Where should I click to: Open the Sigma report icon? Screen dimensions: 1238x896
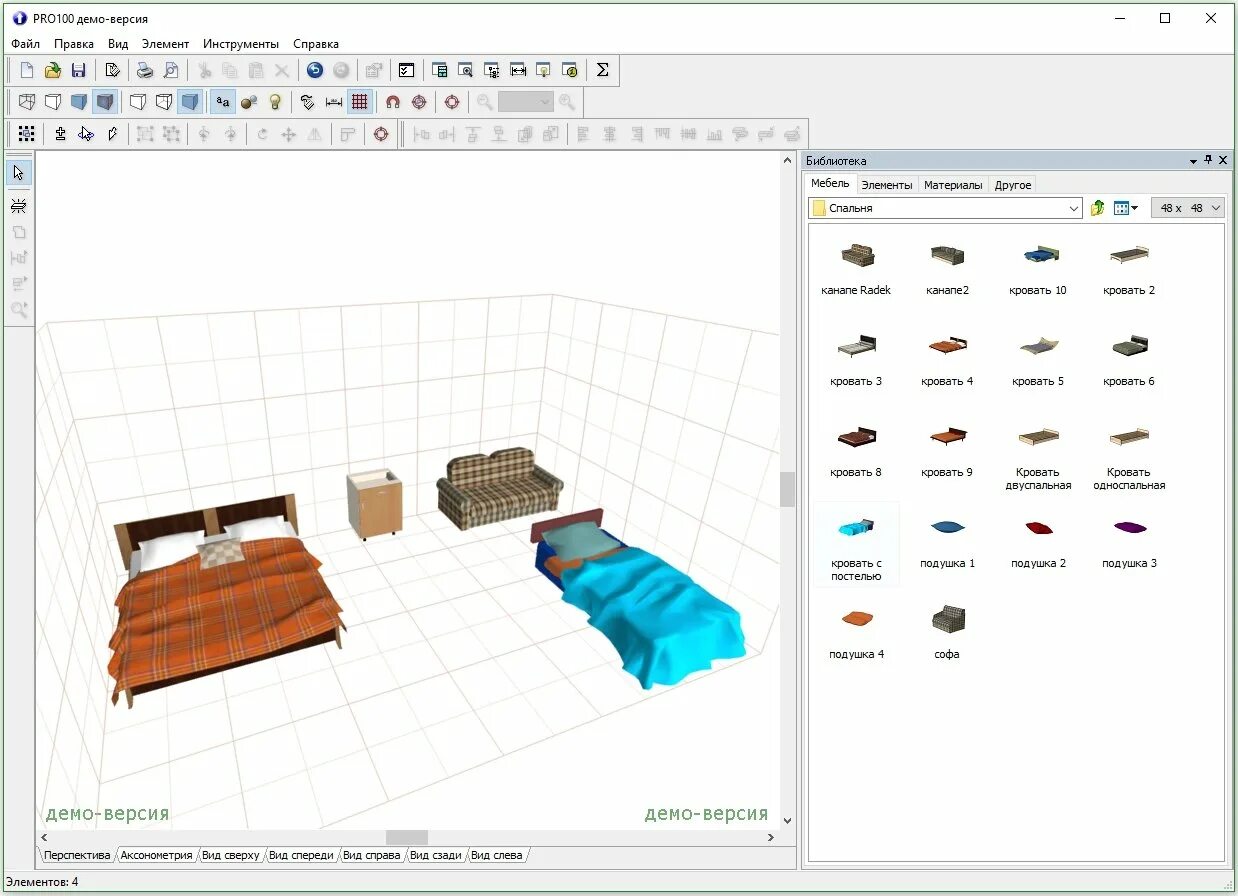[602, 70]
